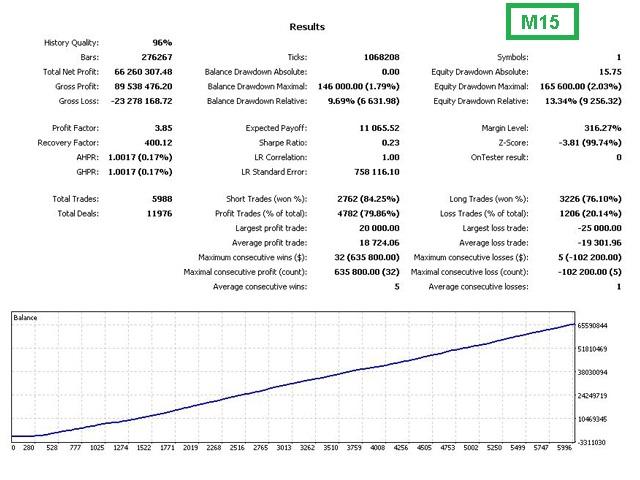Screen dimensions: 640x480
Task: Click the Results heading
Action: [307, 27]
